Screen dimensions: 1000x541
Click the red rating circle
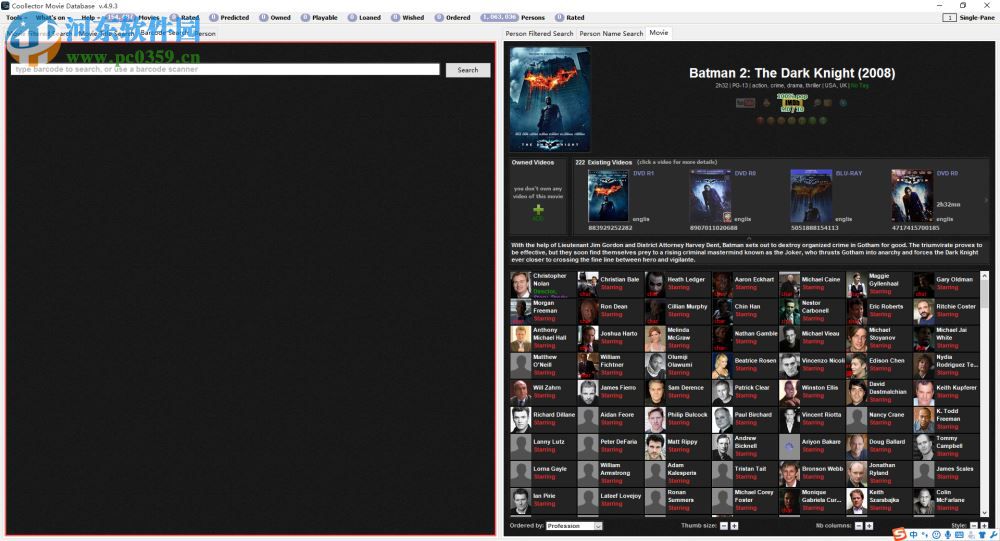click(x=760, y=120)
